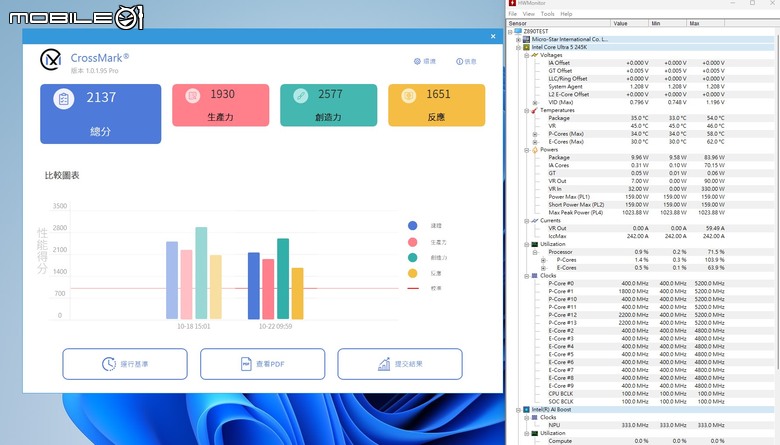Click the motherboard icon beside Micro-Star International

coord(526,39)
